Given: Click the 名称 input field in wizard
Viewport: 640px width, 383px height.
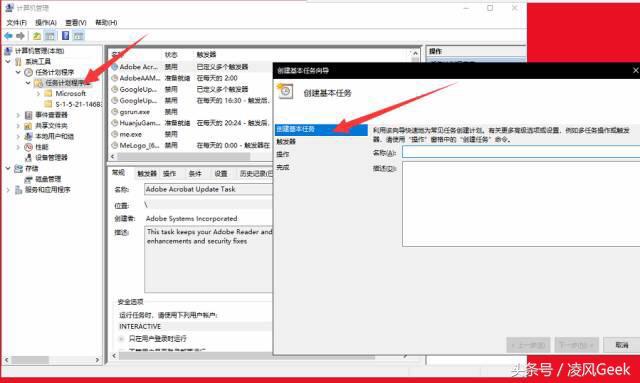Looking at the screenshot, I should point(521,152).
